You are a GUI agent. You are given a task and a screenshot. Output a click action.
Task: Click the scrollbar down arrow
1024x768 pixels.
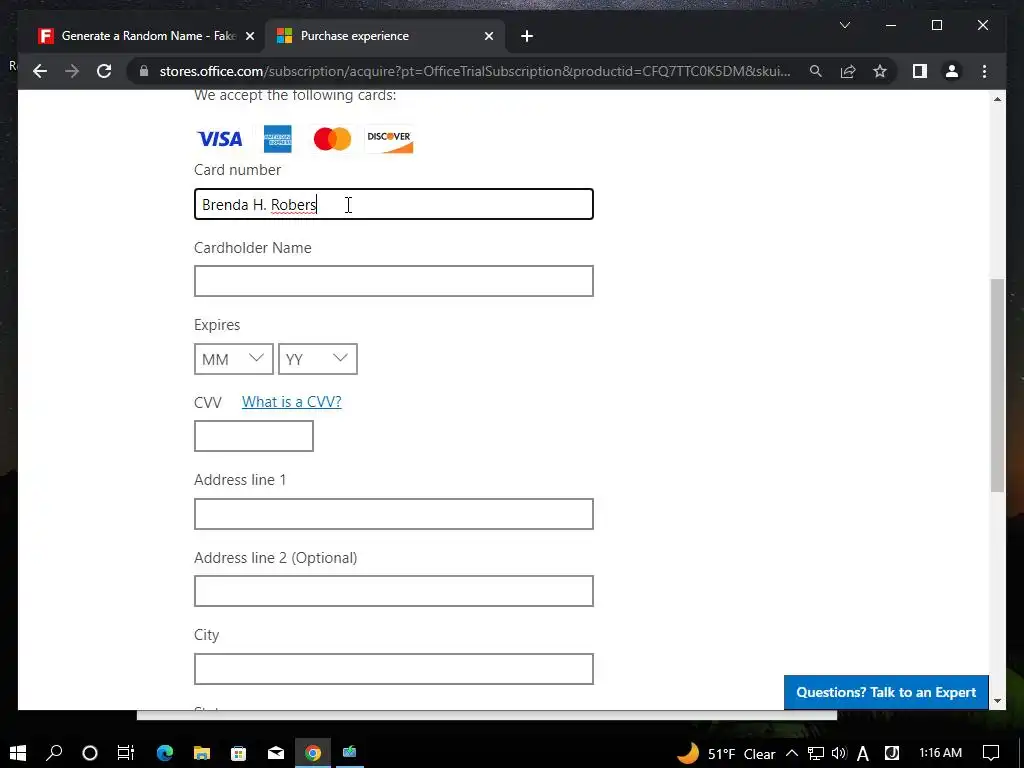[997, 701]
